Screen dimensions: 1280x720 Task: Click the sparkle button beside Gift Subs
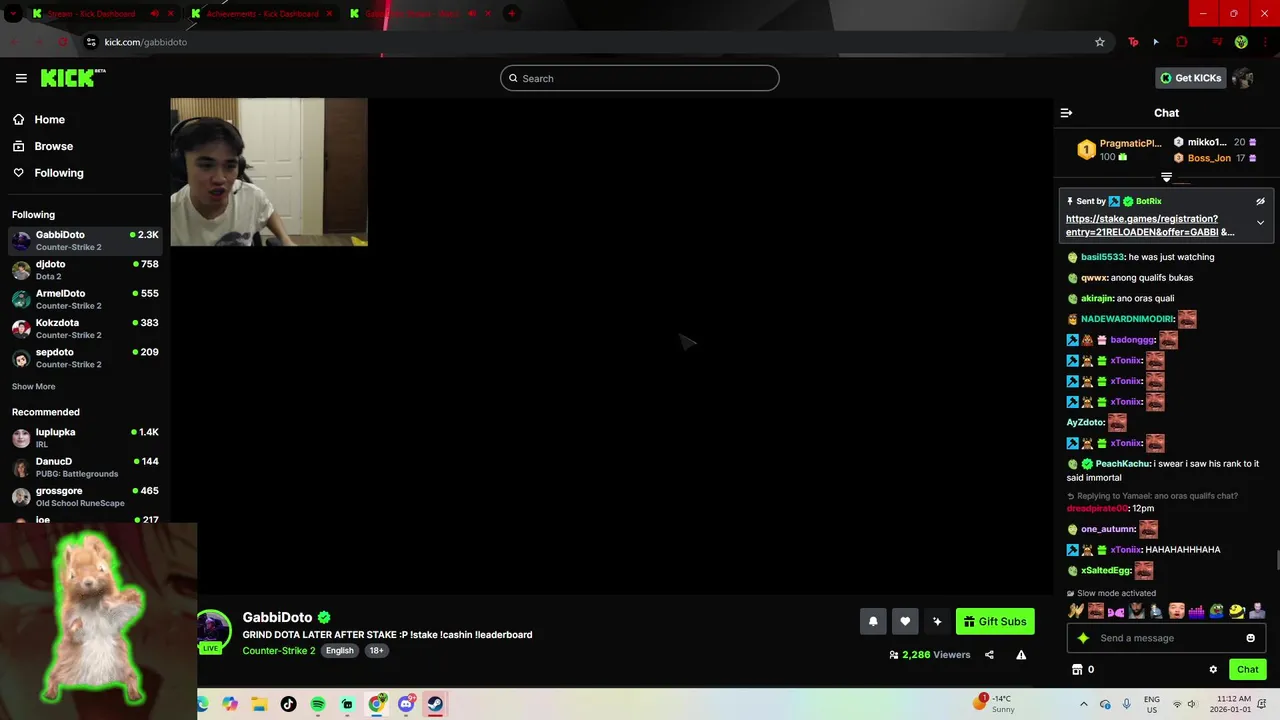(x=937, y=622)
